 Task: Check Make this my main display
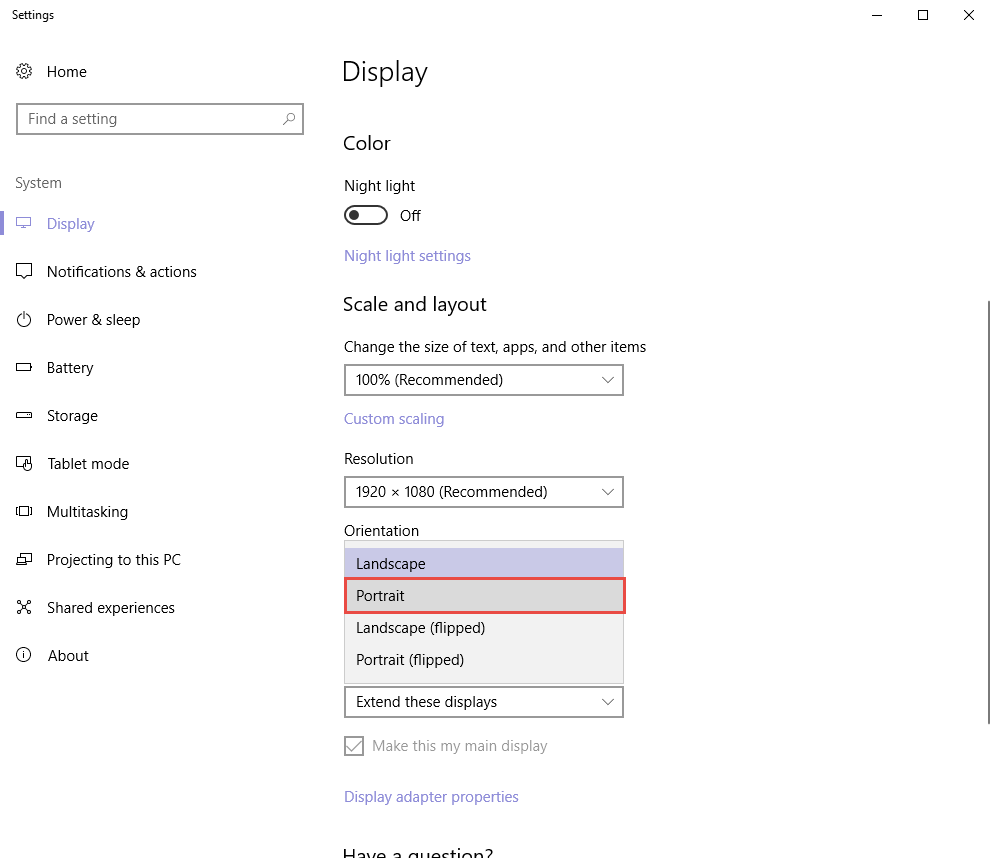[x=354, y=745]
